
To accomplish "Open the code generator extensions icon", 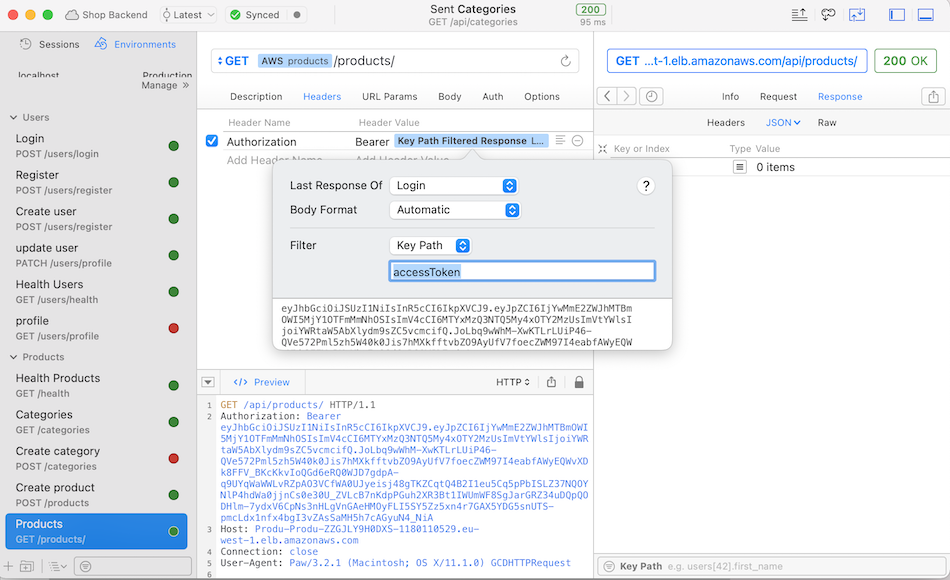I will tap(828, 15).
